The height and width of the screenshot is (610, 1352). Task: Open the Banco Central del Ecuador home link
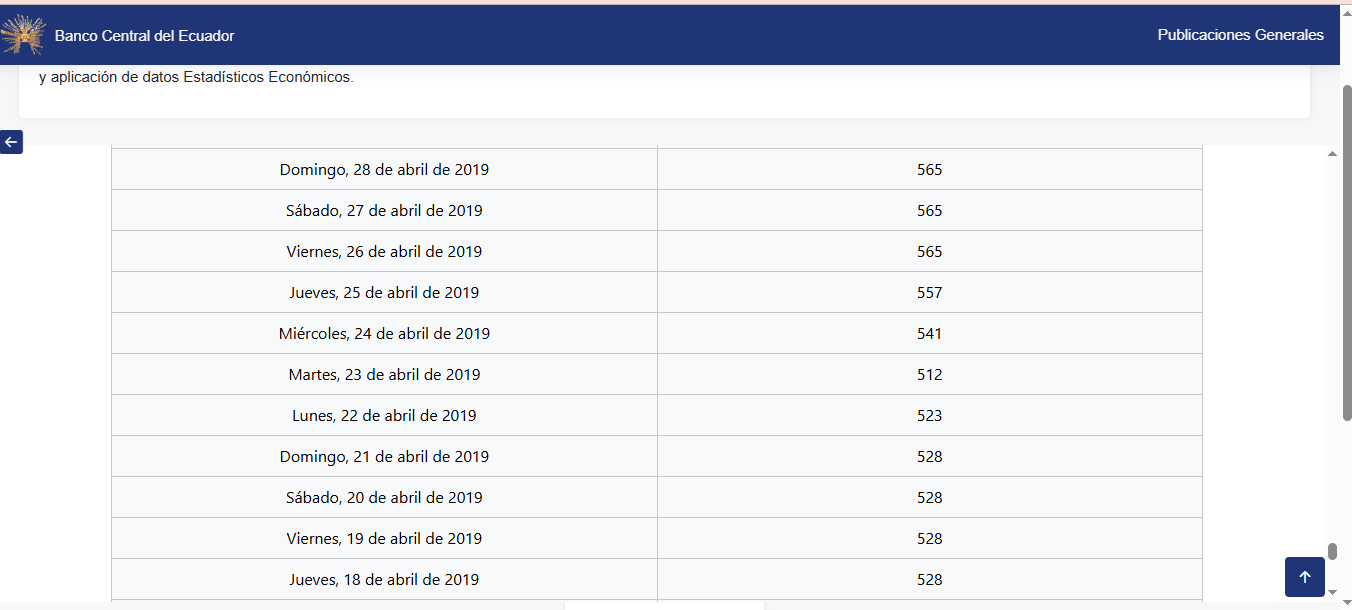144,36
